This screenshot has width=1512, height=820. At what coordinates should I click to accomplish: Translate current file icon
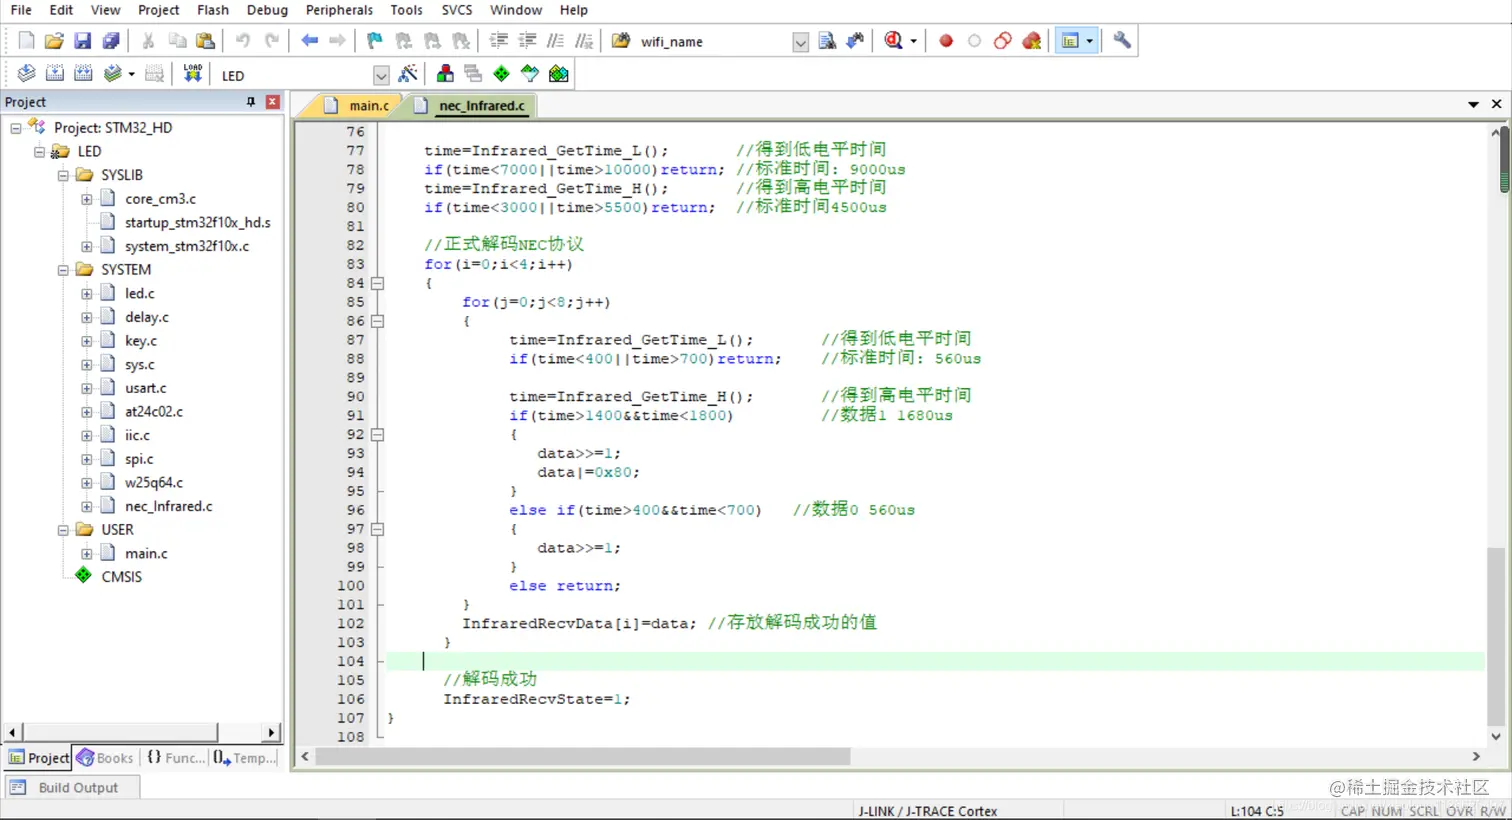click(26, 74)
